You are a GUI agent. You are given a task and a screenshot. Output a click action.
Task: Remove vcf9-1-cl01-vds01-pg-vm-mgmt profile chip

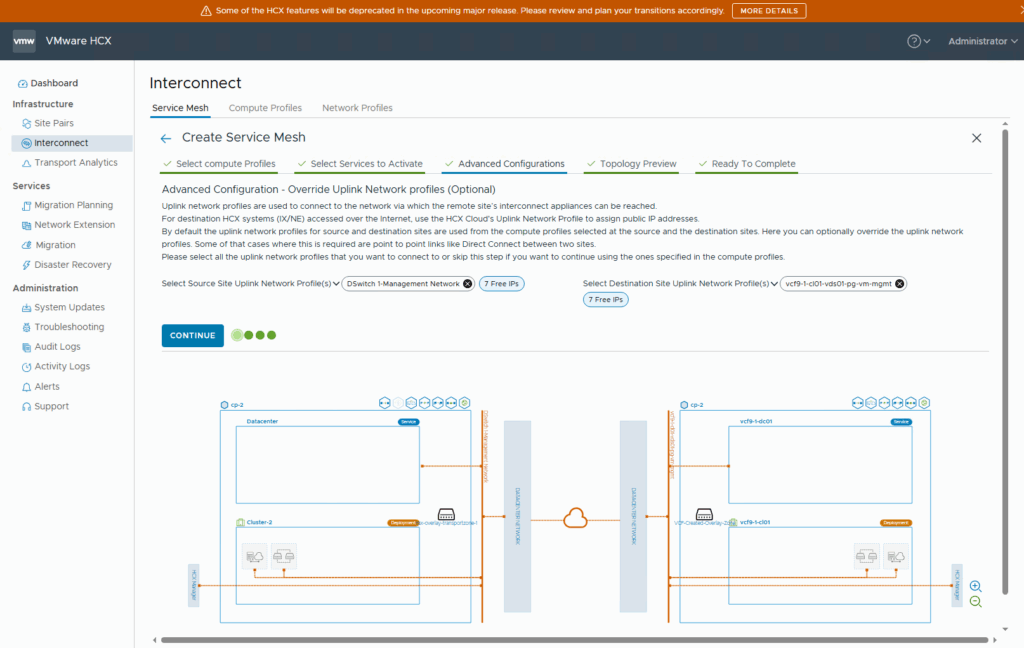tap(899, 284)
